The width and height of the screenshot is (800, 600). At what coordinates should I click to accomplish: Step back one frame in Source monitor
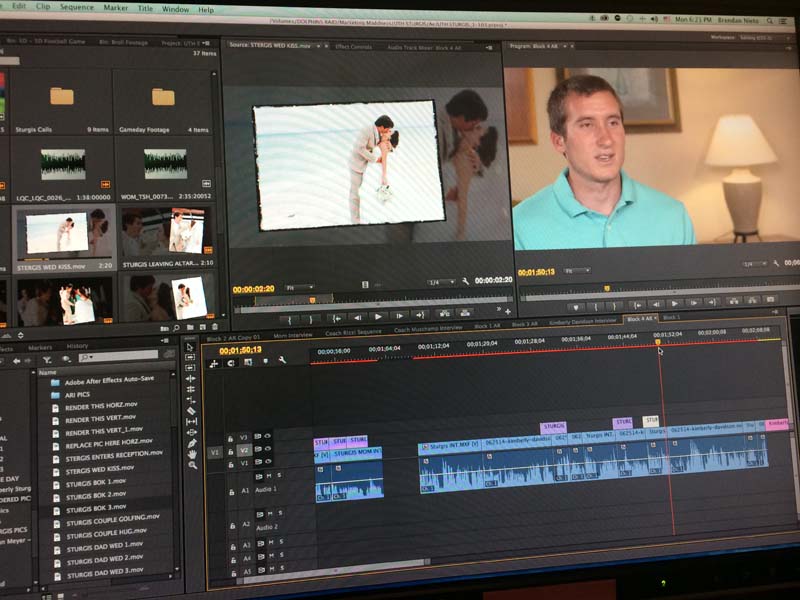coord(358,317)
